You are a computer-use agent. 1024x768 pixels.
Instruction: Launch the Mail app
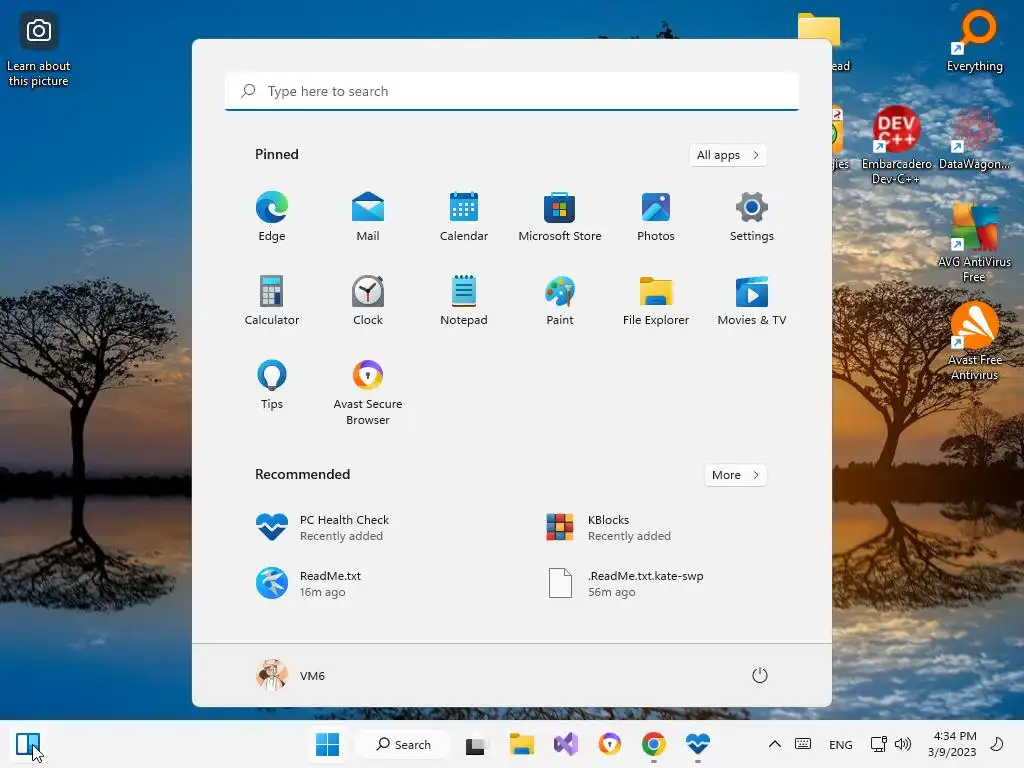click(368, 217)
